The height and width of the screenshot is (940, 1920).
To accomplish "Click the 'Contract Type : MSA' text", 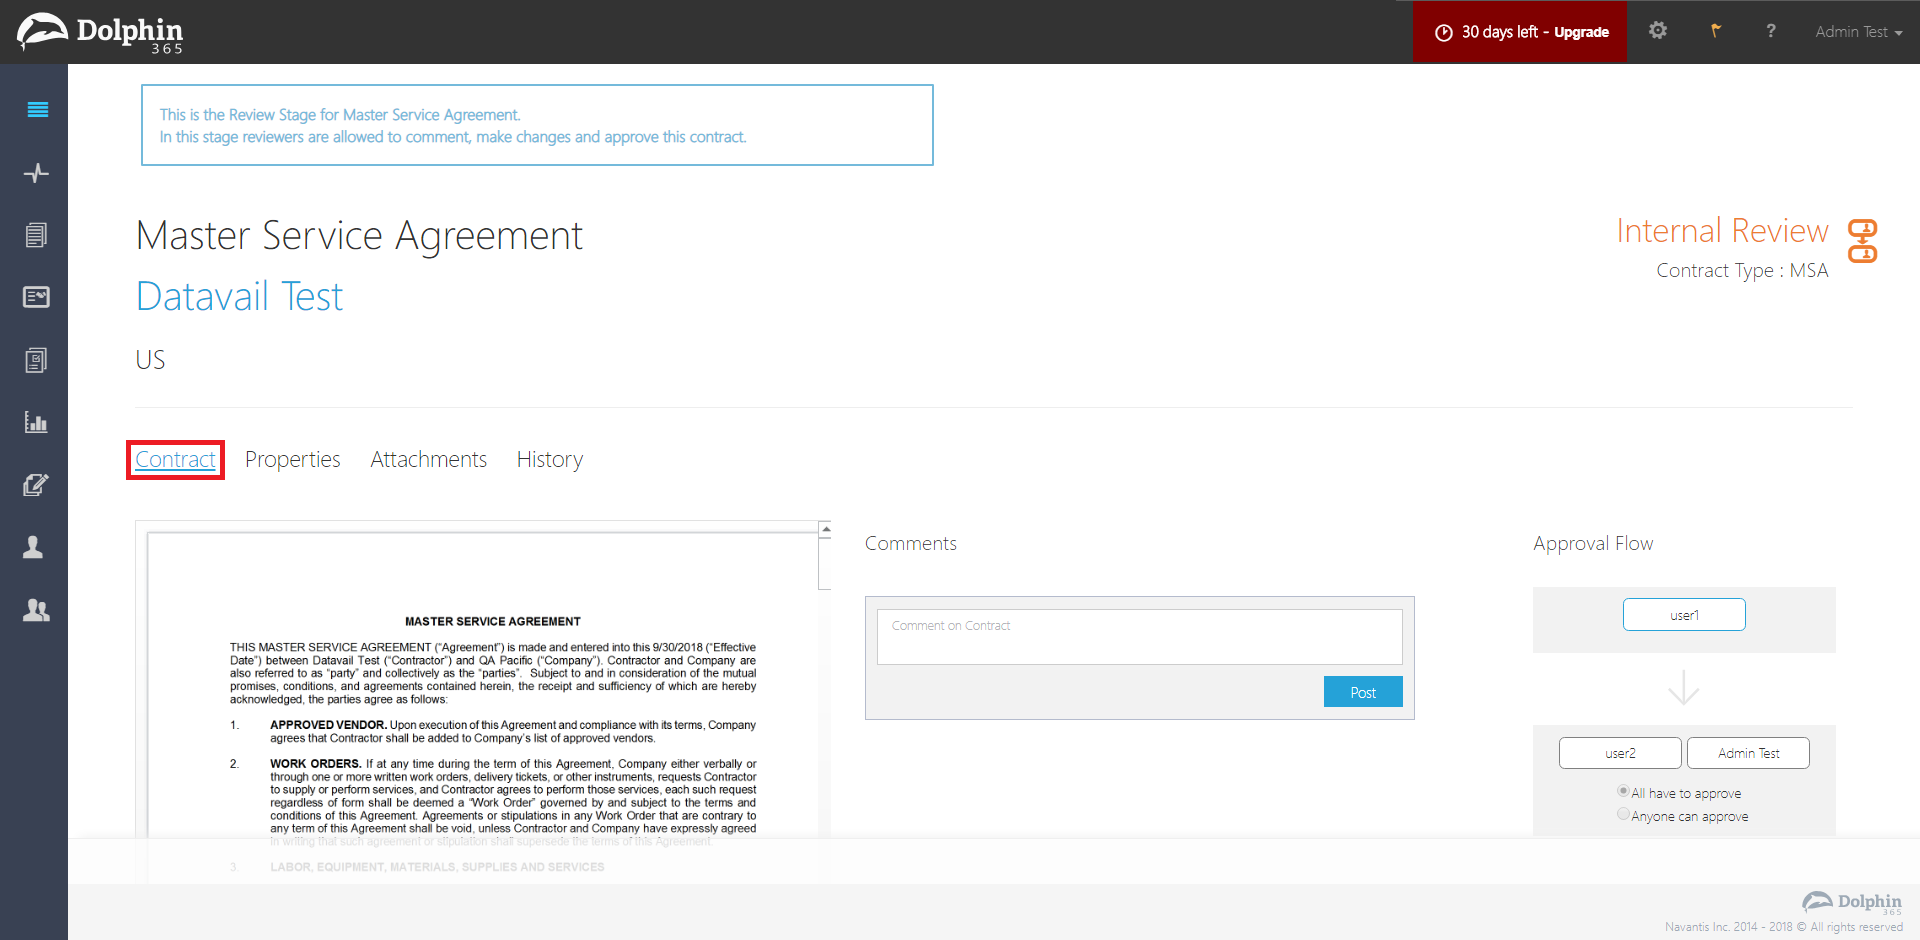I will pos(1742,271).
